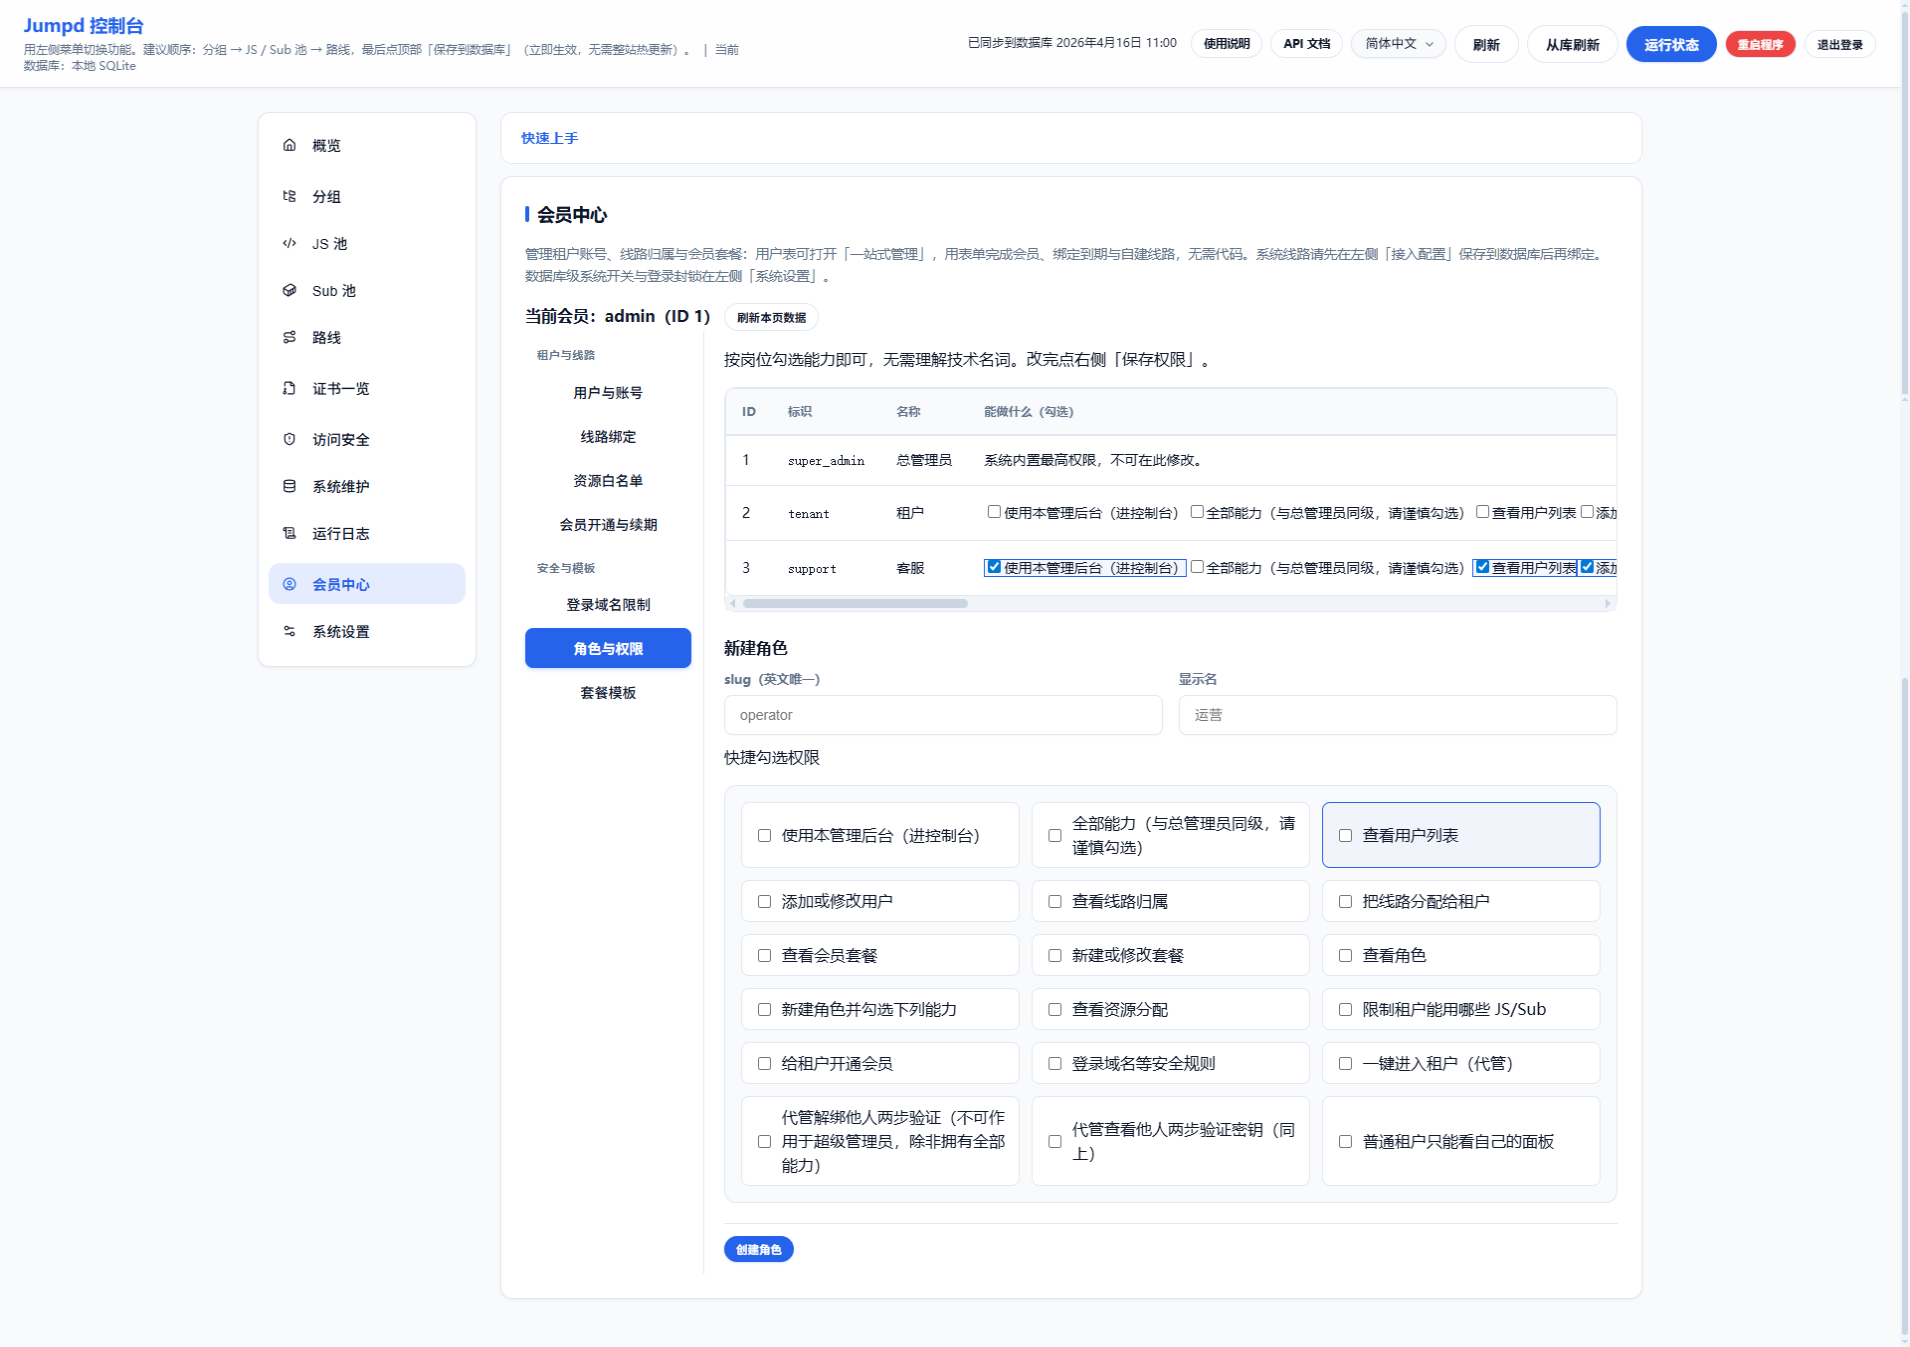
Task: Switch to 用户与账号 tab
Action: point(608,393)
